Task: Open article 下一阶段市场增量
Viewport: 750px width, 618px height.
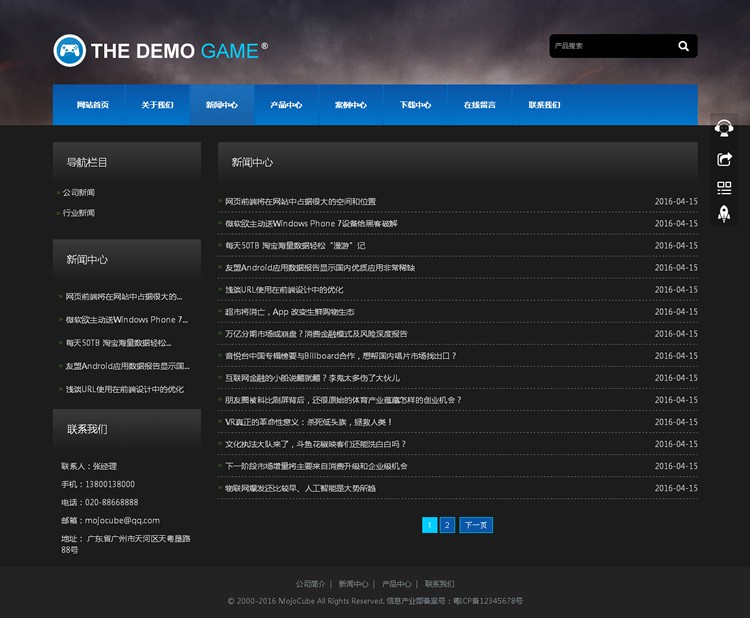Action: 316,466
